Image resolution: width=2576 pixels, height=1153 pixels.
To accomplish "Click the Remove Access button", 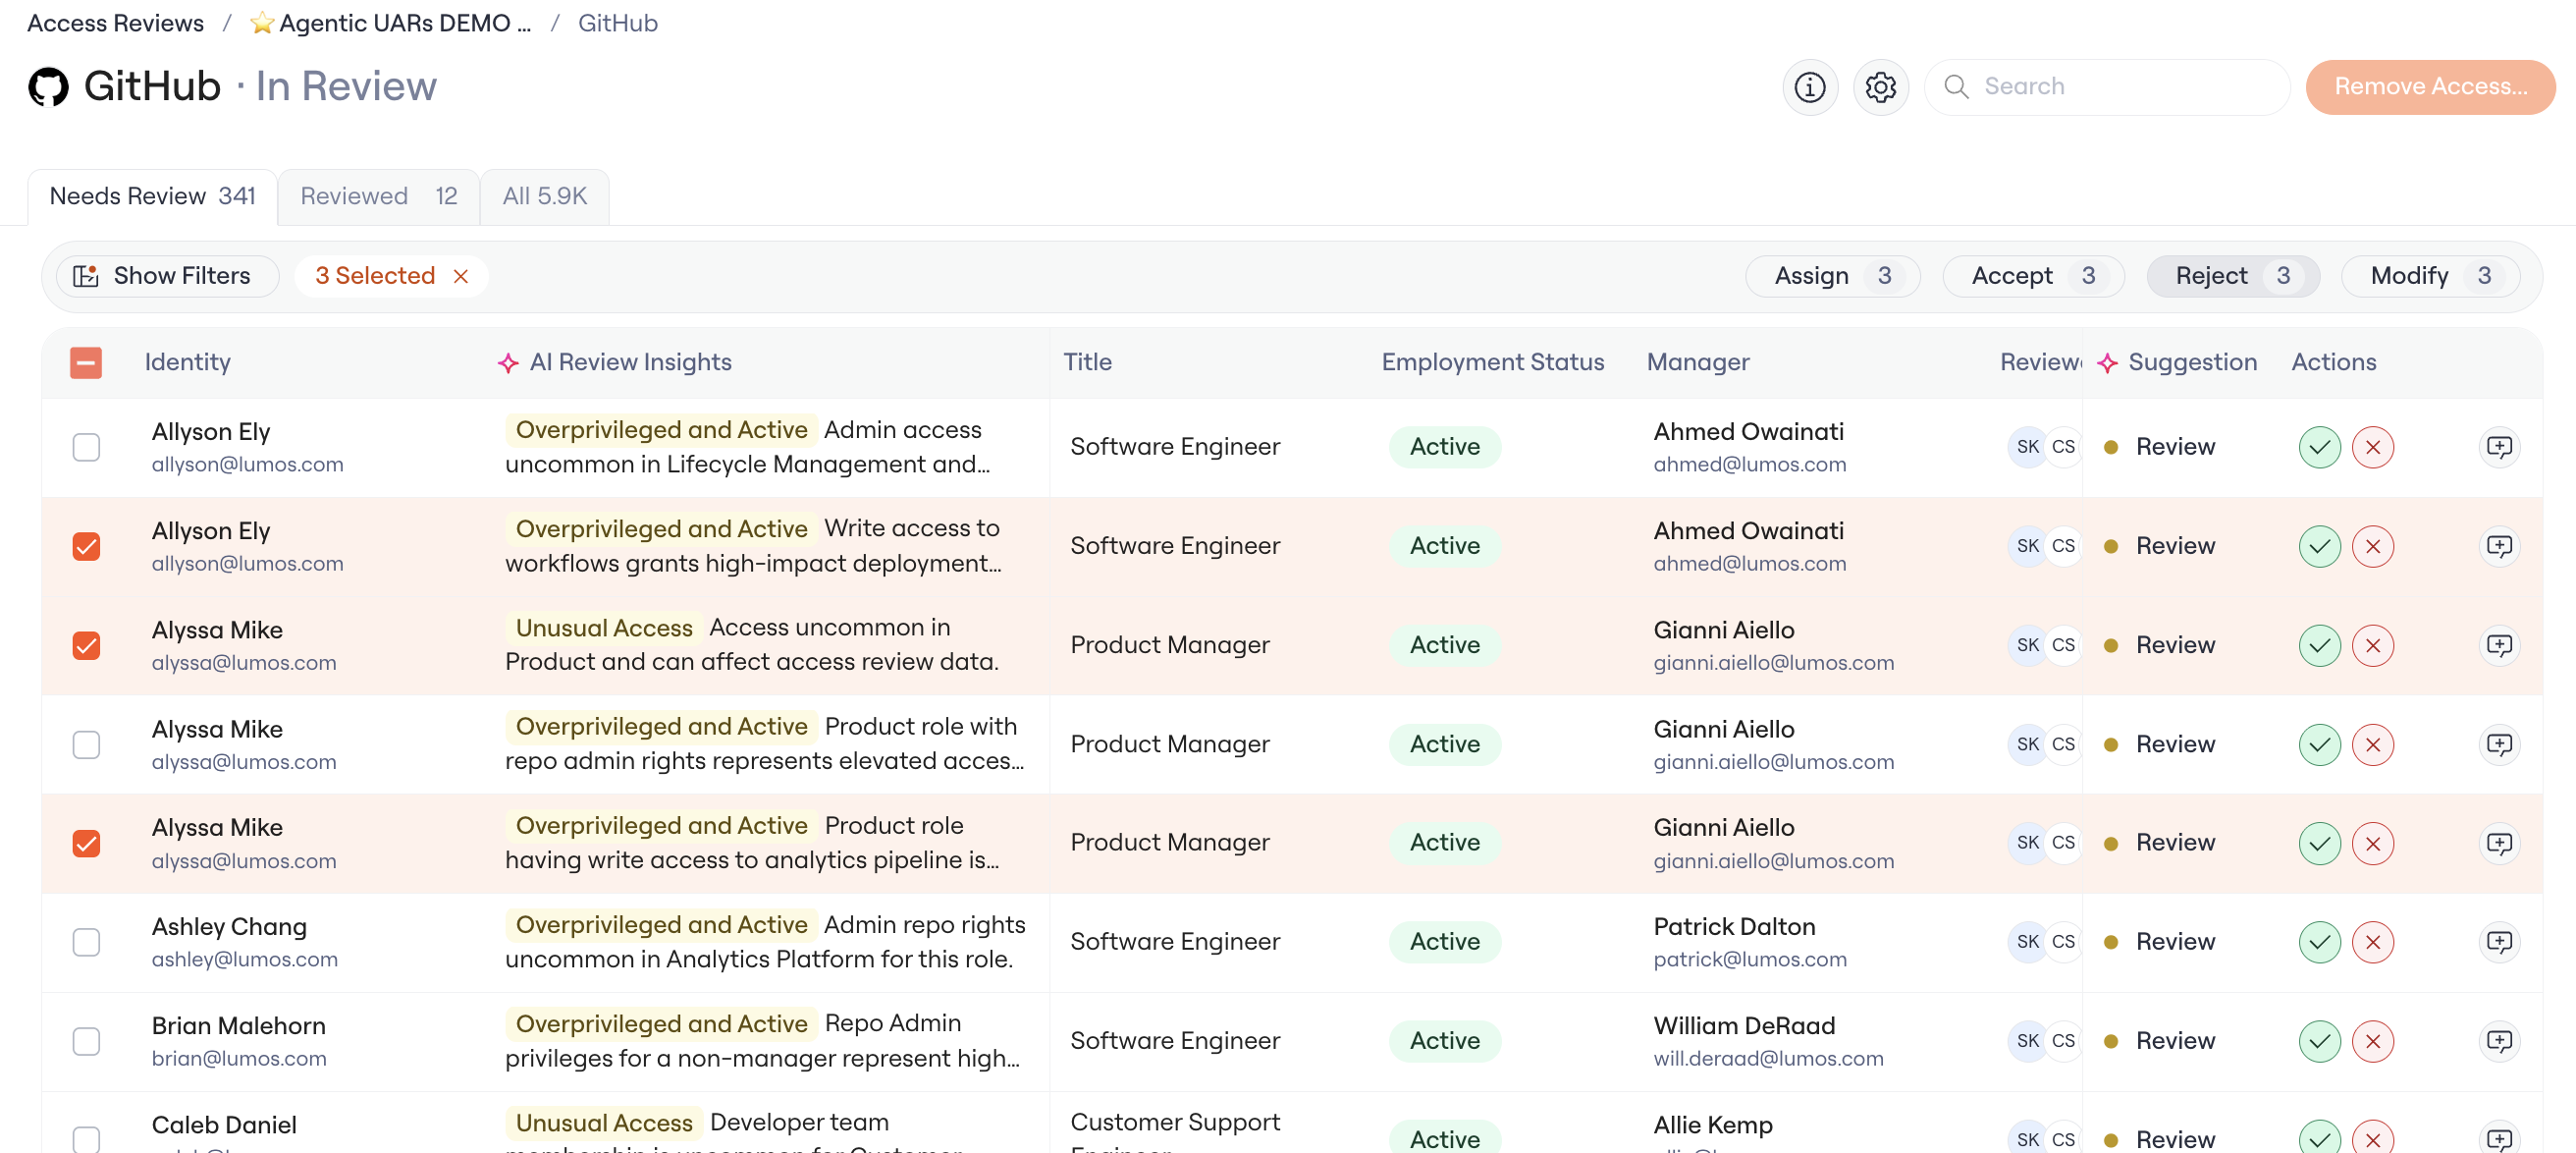I will [x=2430, y=87].
